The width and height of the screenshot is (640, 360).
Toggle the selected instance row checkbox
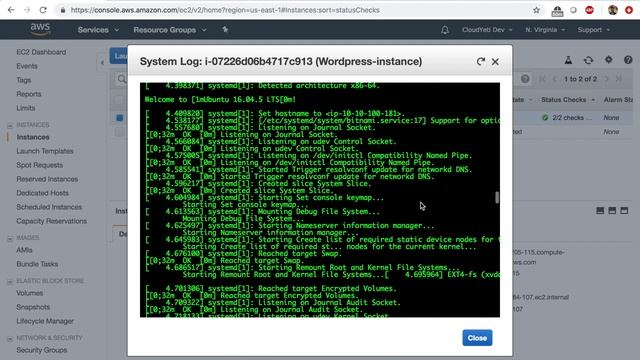[x=120, y=118]
